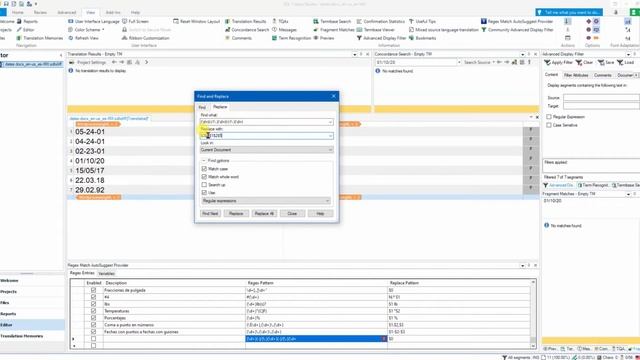The image size is (640, 360).
Task: Open the Find what dropdown history
Action: pos(330,122)
